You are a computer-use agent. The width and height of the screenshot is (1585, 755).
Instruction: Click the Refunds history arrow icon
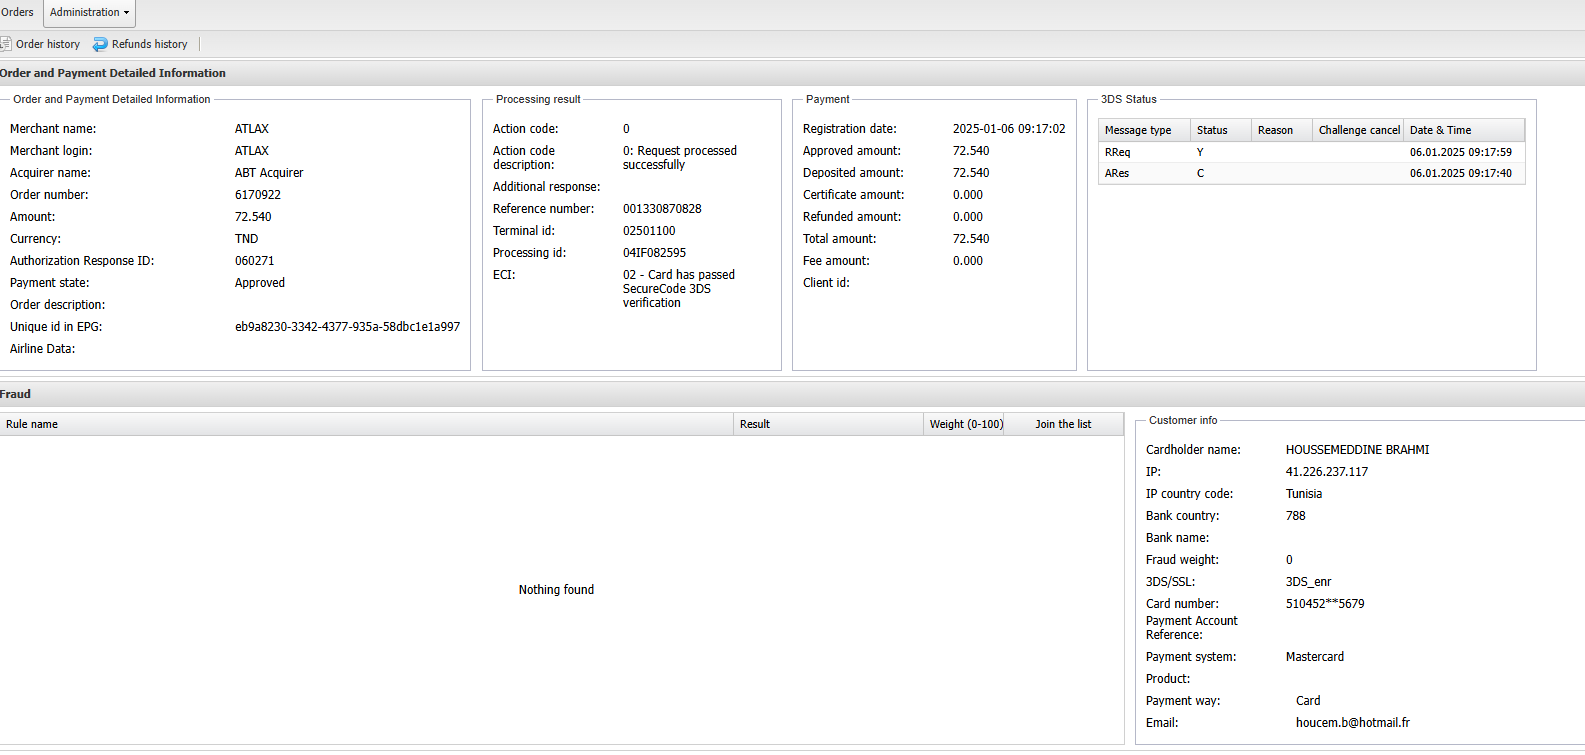(100, 44)
